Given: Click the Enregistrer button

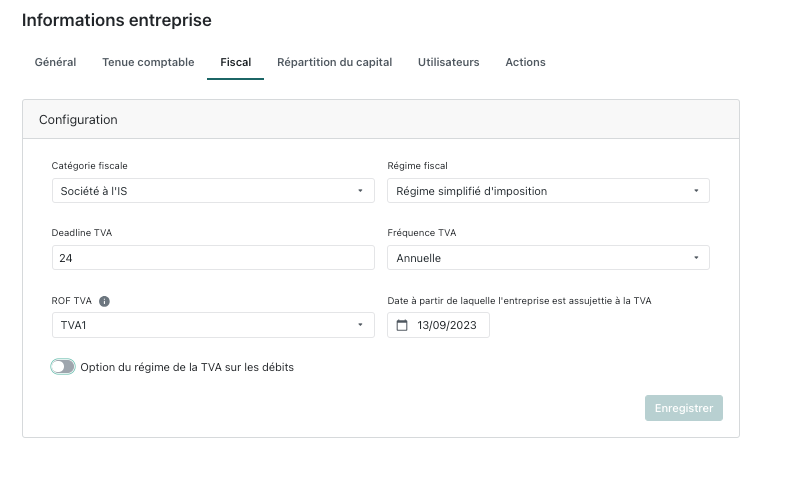Looking at the screenshot, I should 684,408.
